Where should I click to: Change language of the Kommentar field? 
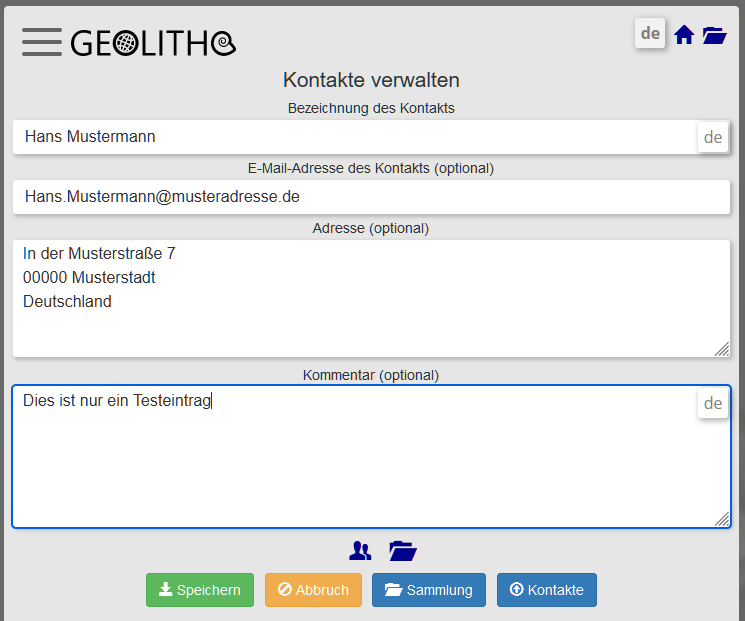[712, 404]
